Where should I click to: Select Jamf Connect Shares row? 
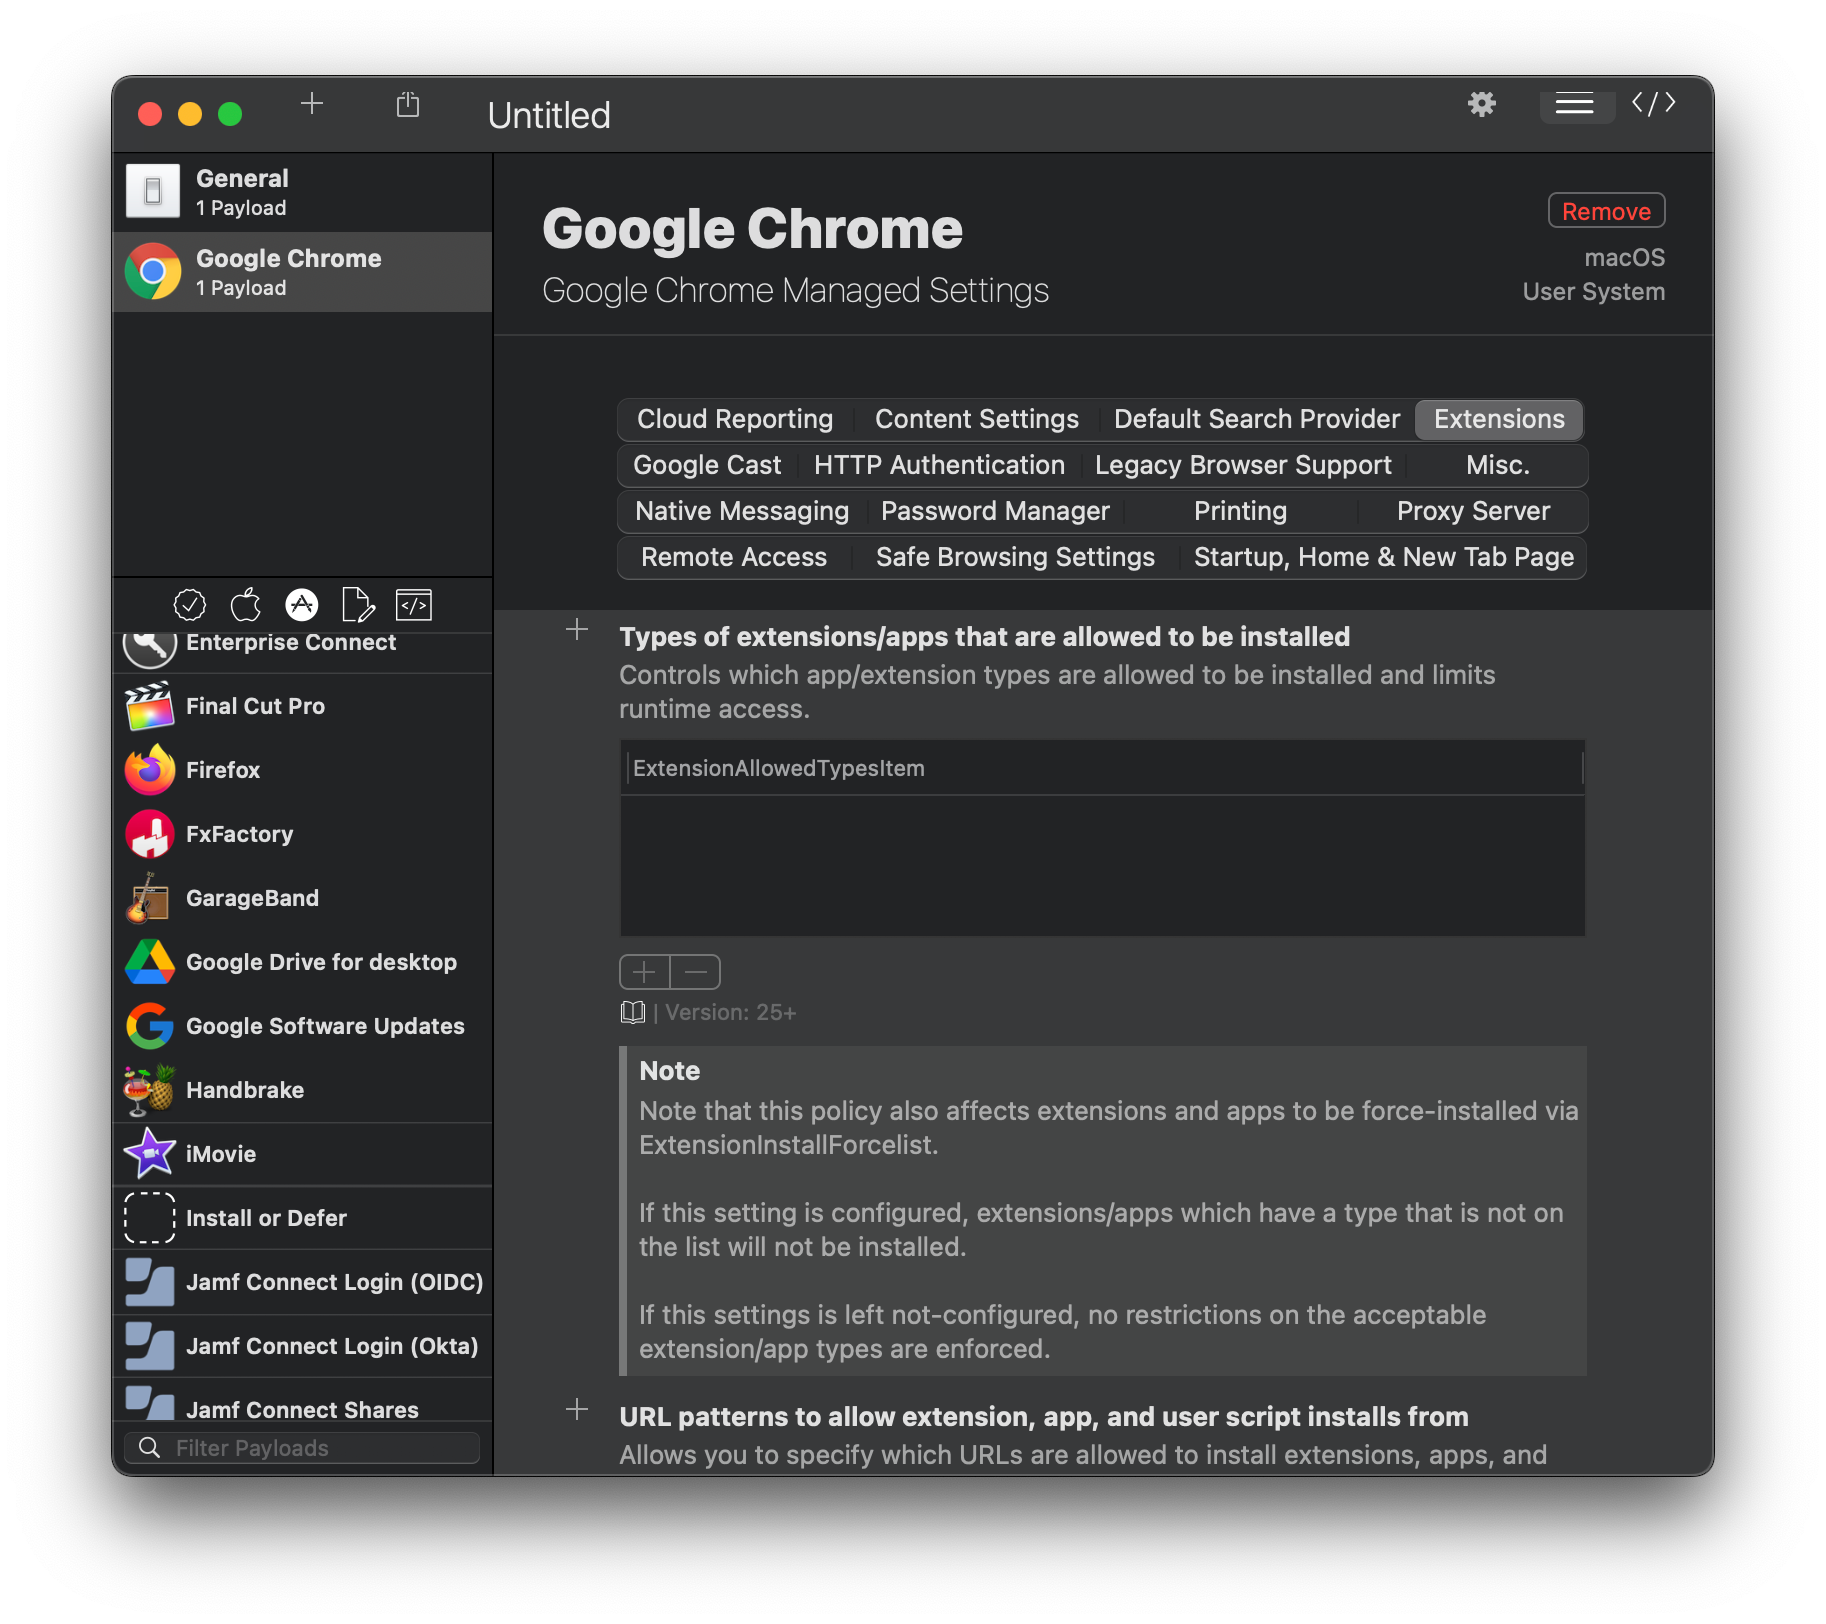tap(303, 1401)
